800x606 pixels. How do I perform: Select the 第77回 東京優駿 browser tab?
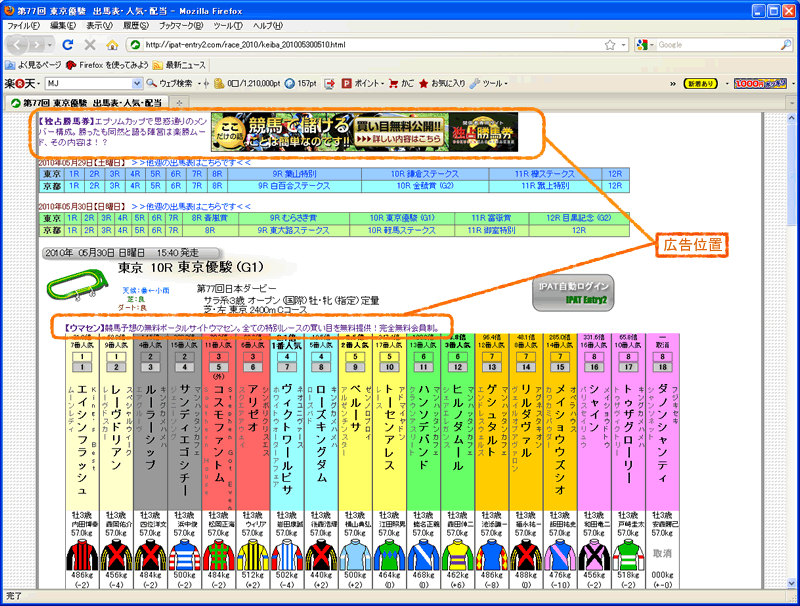coord(86,103)
